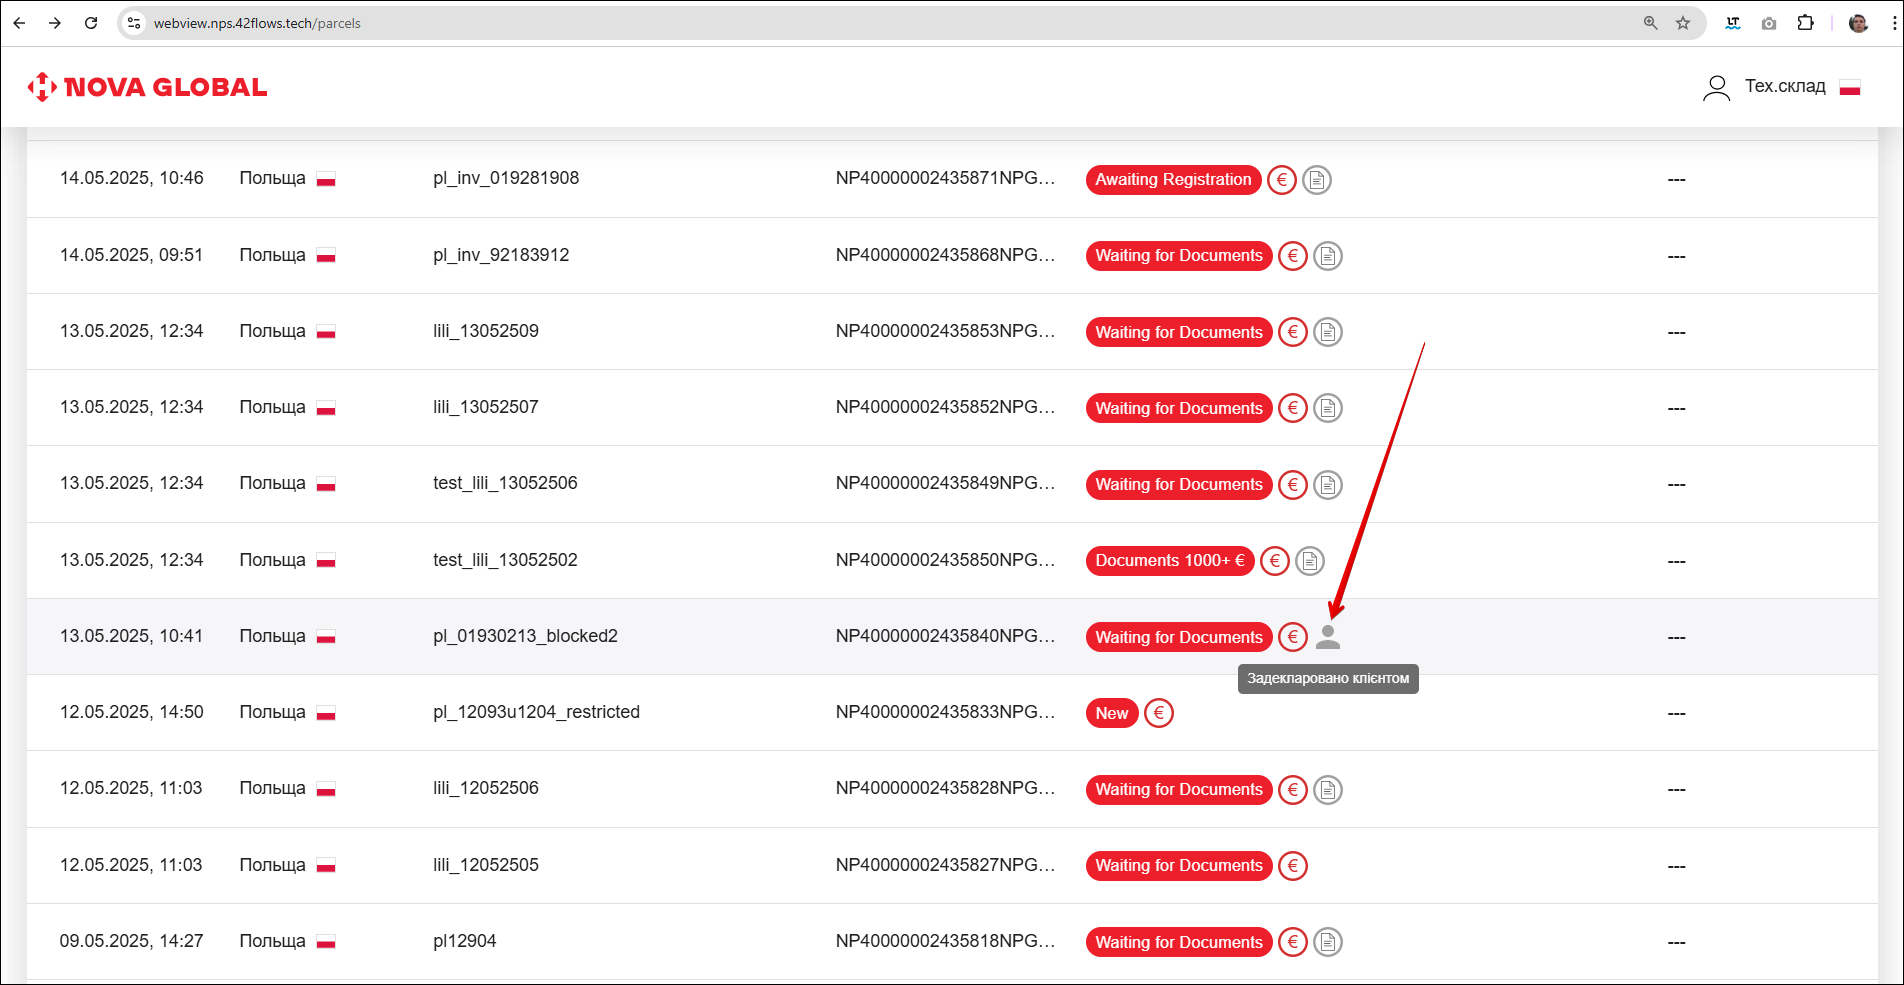The width and height of the screenshot is (1904, 985).
Task: Select tracking number NP40000002435852NPG
Action: coord(945,407)
